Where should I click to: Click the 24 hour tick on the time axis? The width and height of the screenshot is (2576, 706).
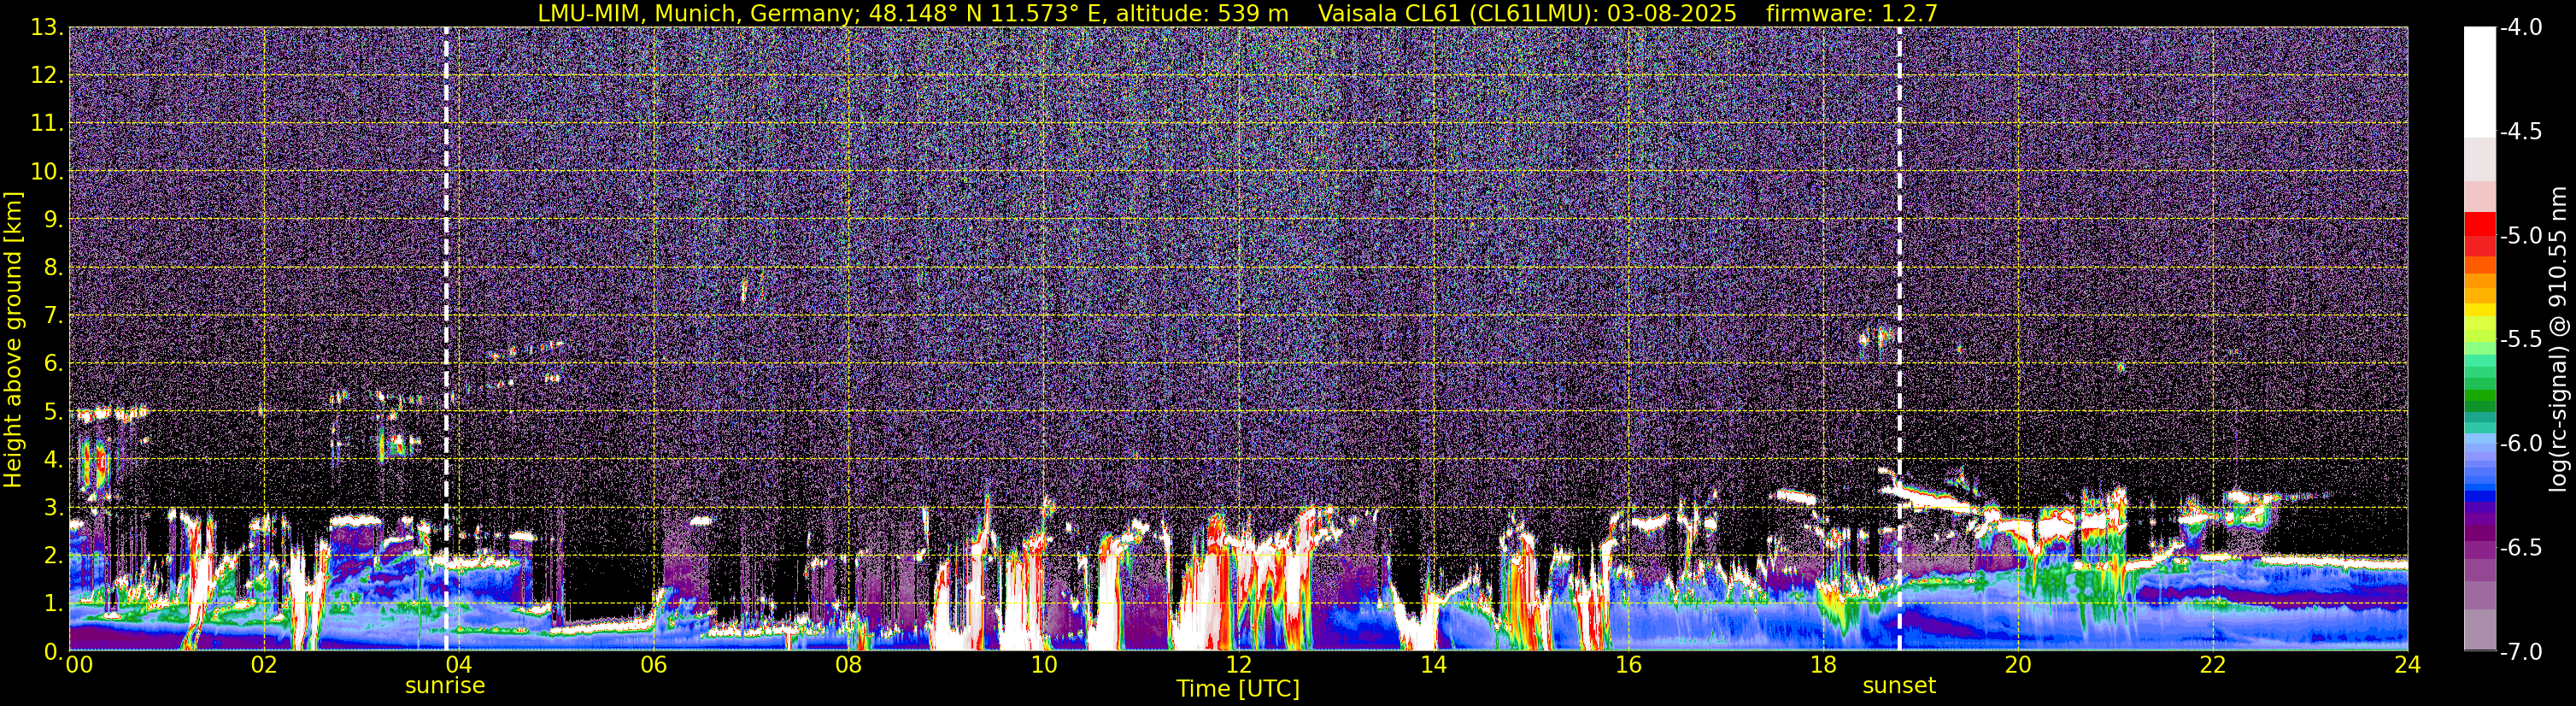[2407, 666]
